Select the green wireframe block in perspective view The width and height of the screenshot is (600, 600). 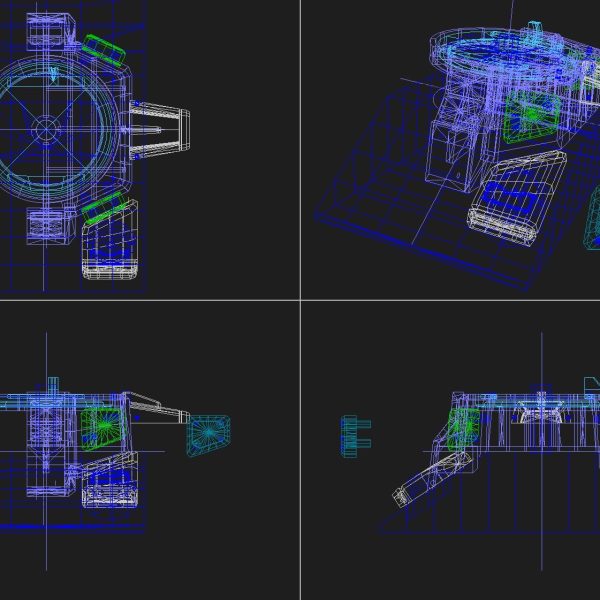(x=531, y=115)
